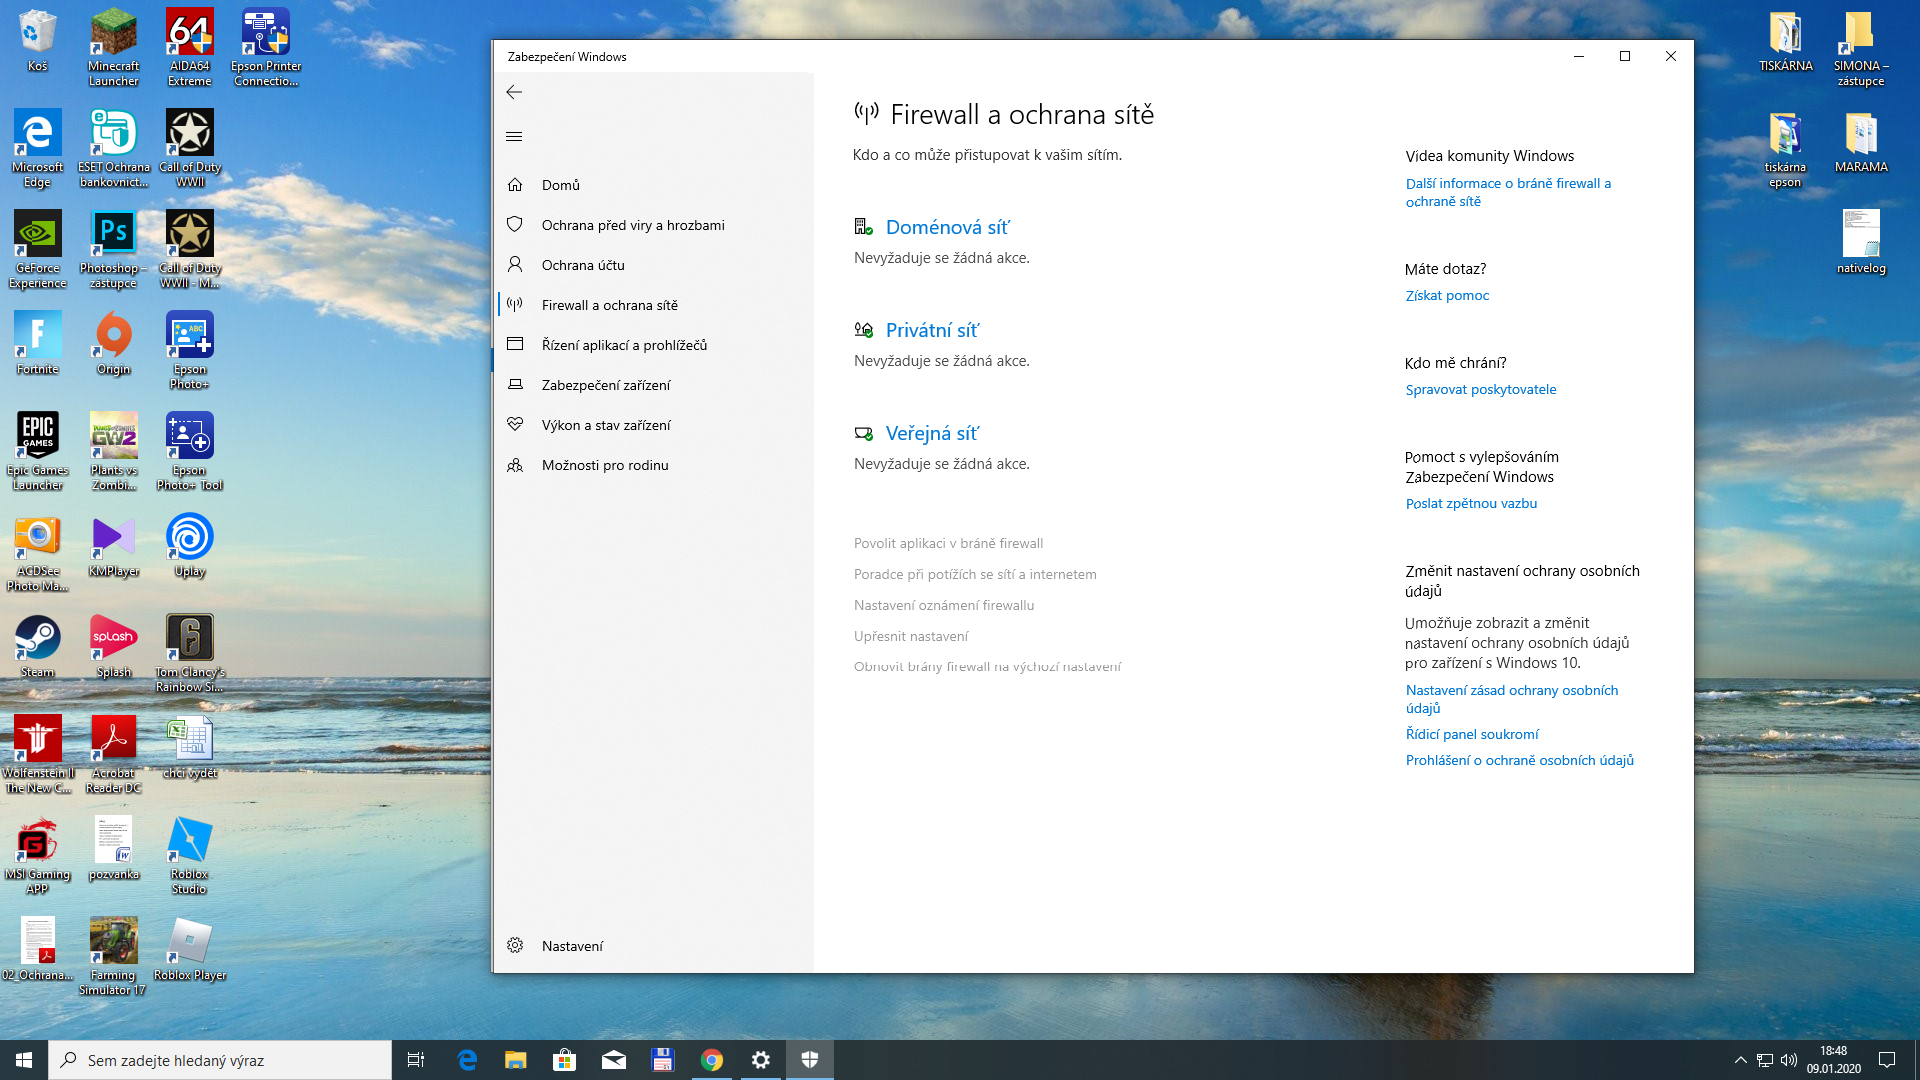This screenshot has width=1920, height=1080.
Task: Open Privátní síť network settings
Action: coord(932,331)
